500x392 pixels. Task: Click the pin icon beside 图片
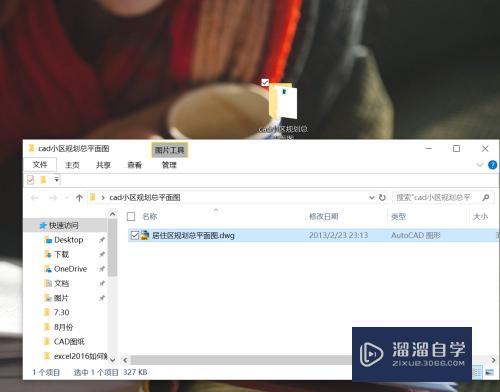click(x=102, y=298)
